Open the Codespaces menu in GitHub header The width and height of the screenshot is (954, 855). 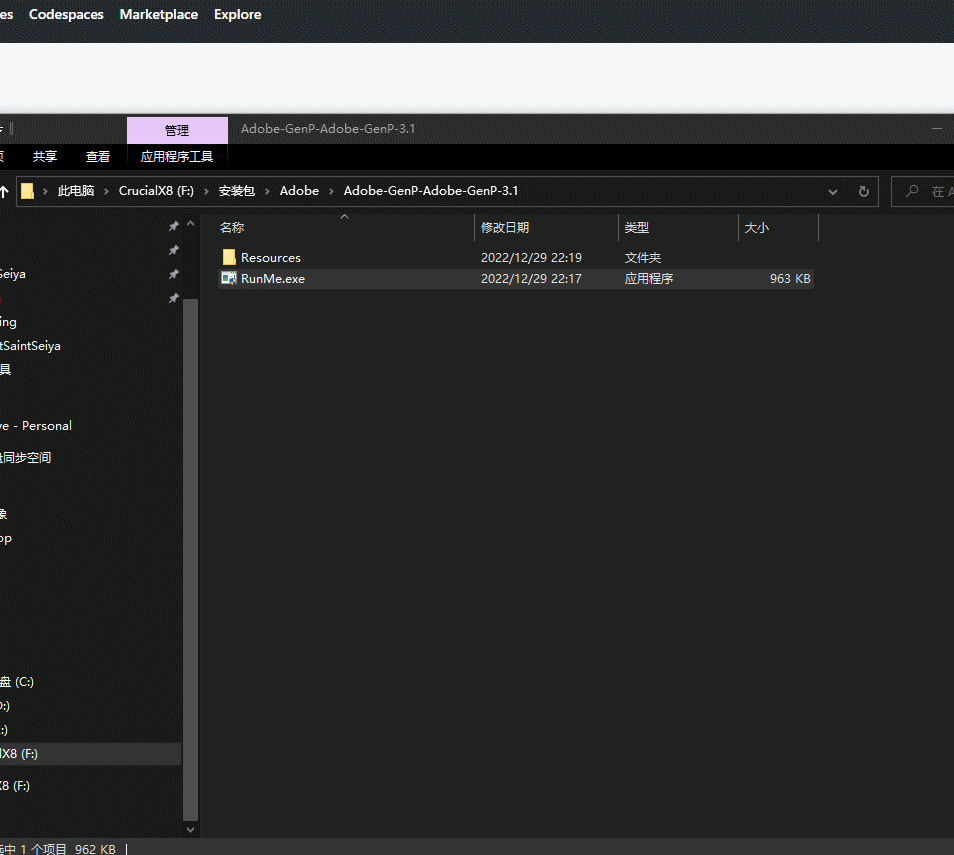66,15
